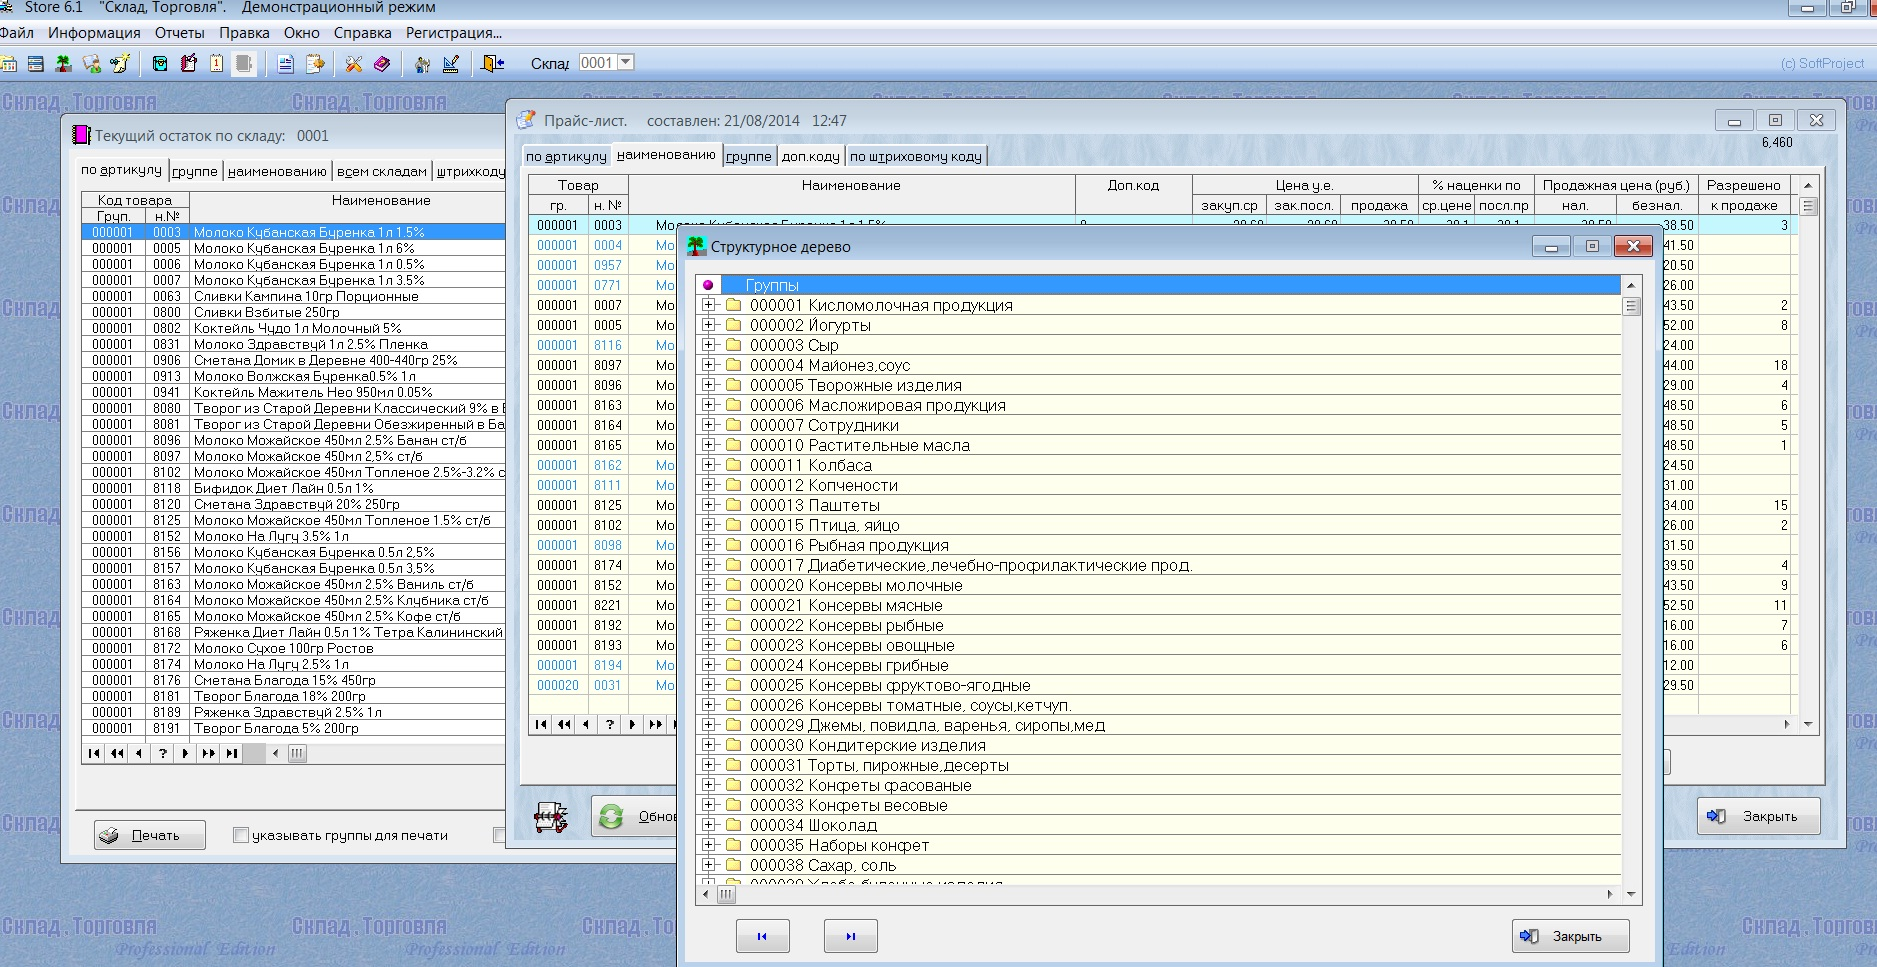Screen dimensions: 1877x967
Task: Click the tree's horizontal scrollbar thumb
Action: (726, 894)
